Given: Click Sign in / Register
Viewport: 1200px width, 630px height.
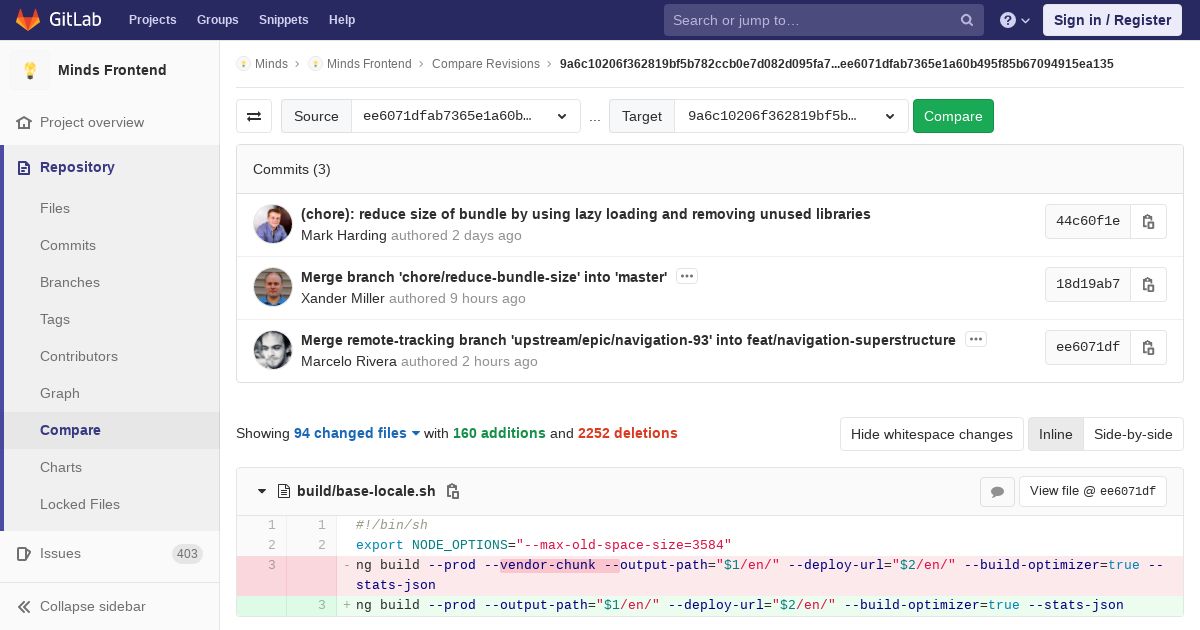Looking at the screenshot, I should coord(1112,20).
